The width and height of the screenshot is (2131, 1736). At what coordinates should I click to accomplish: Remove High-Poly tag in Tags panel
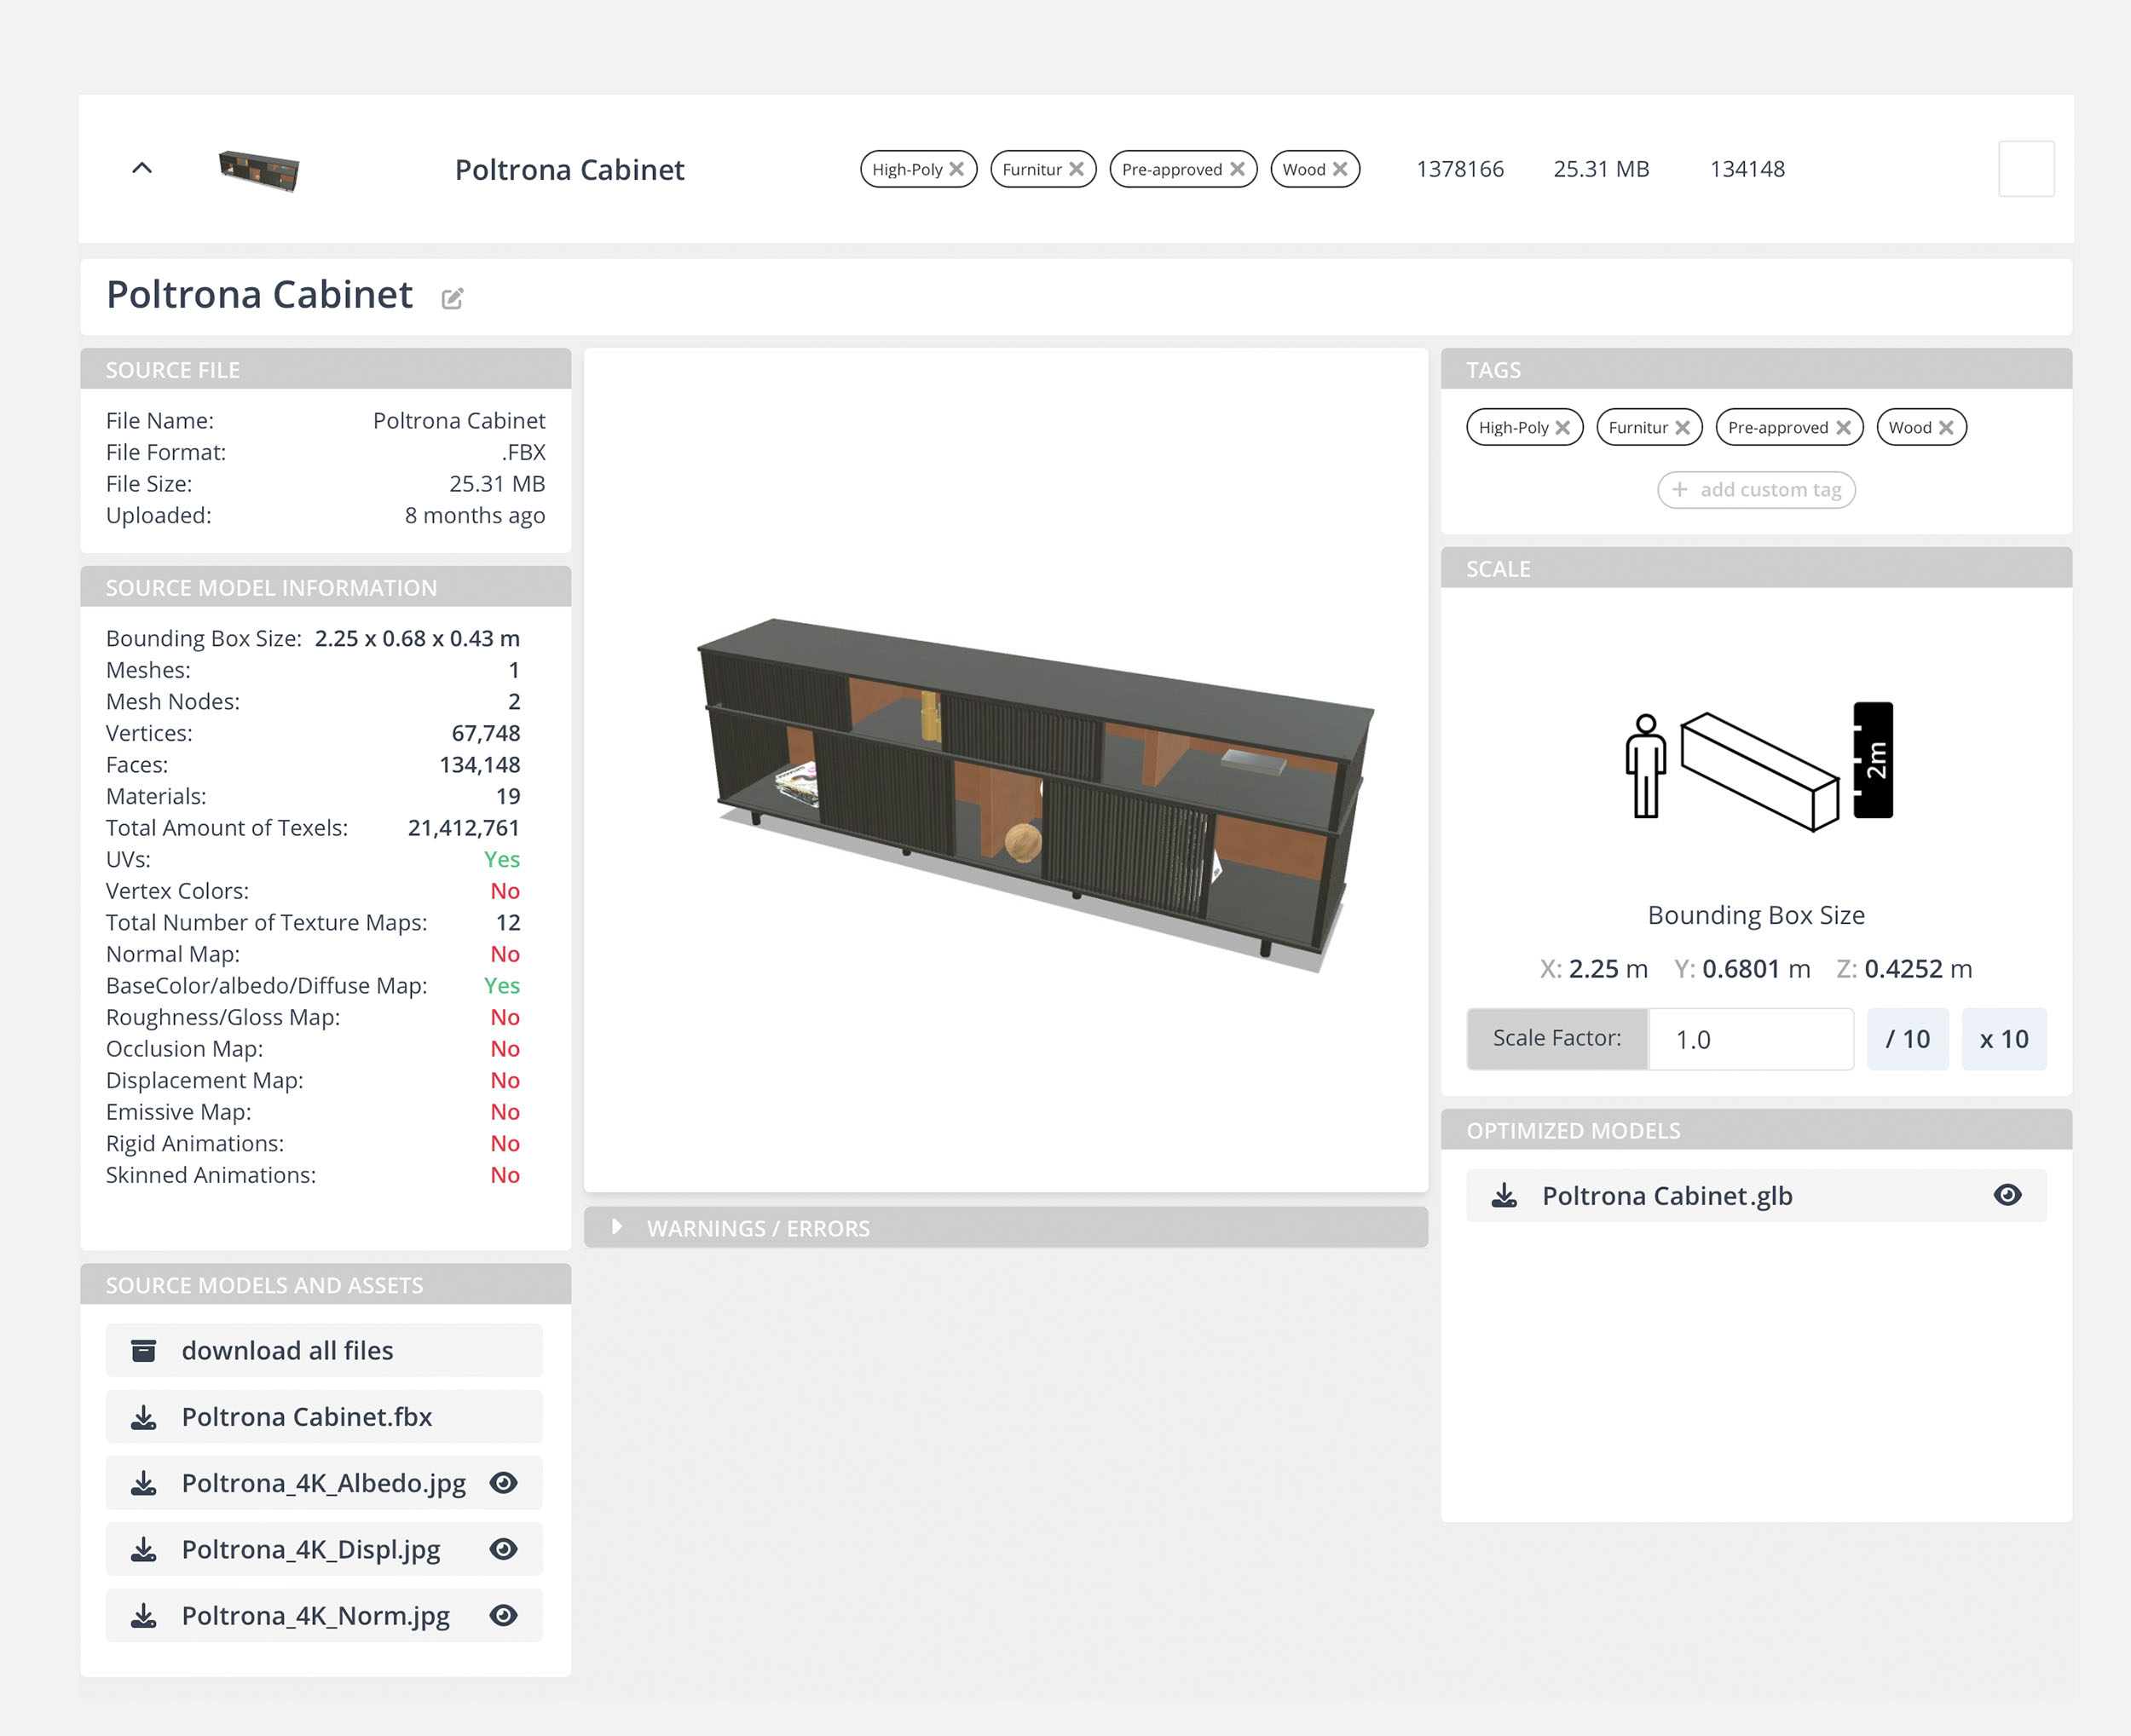[1563, 427]
